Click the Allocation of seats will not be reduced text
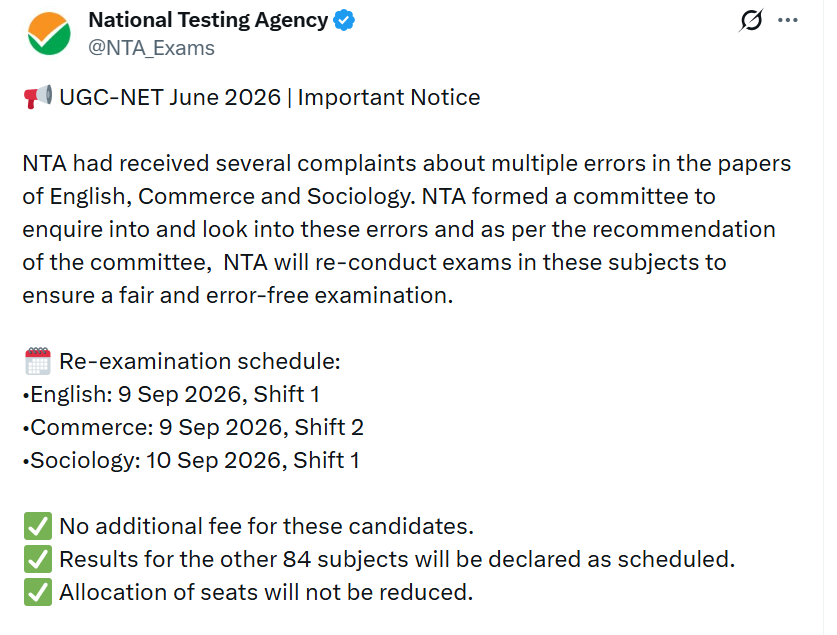This screenshot has height=635, width=837. coord(266,593)
